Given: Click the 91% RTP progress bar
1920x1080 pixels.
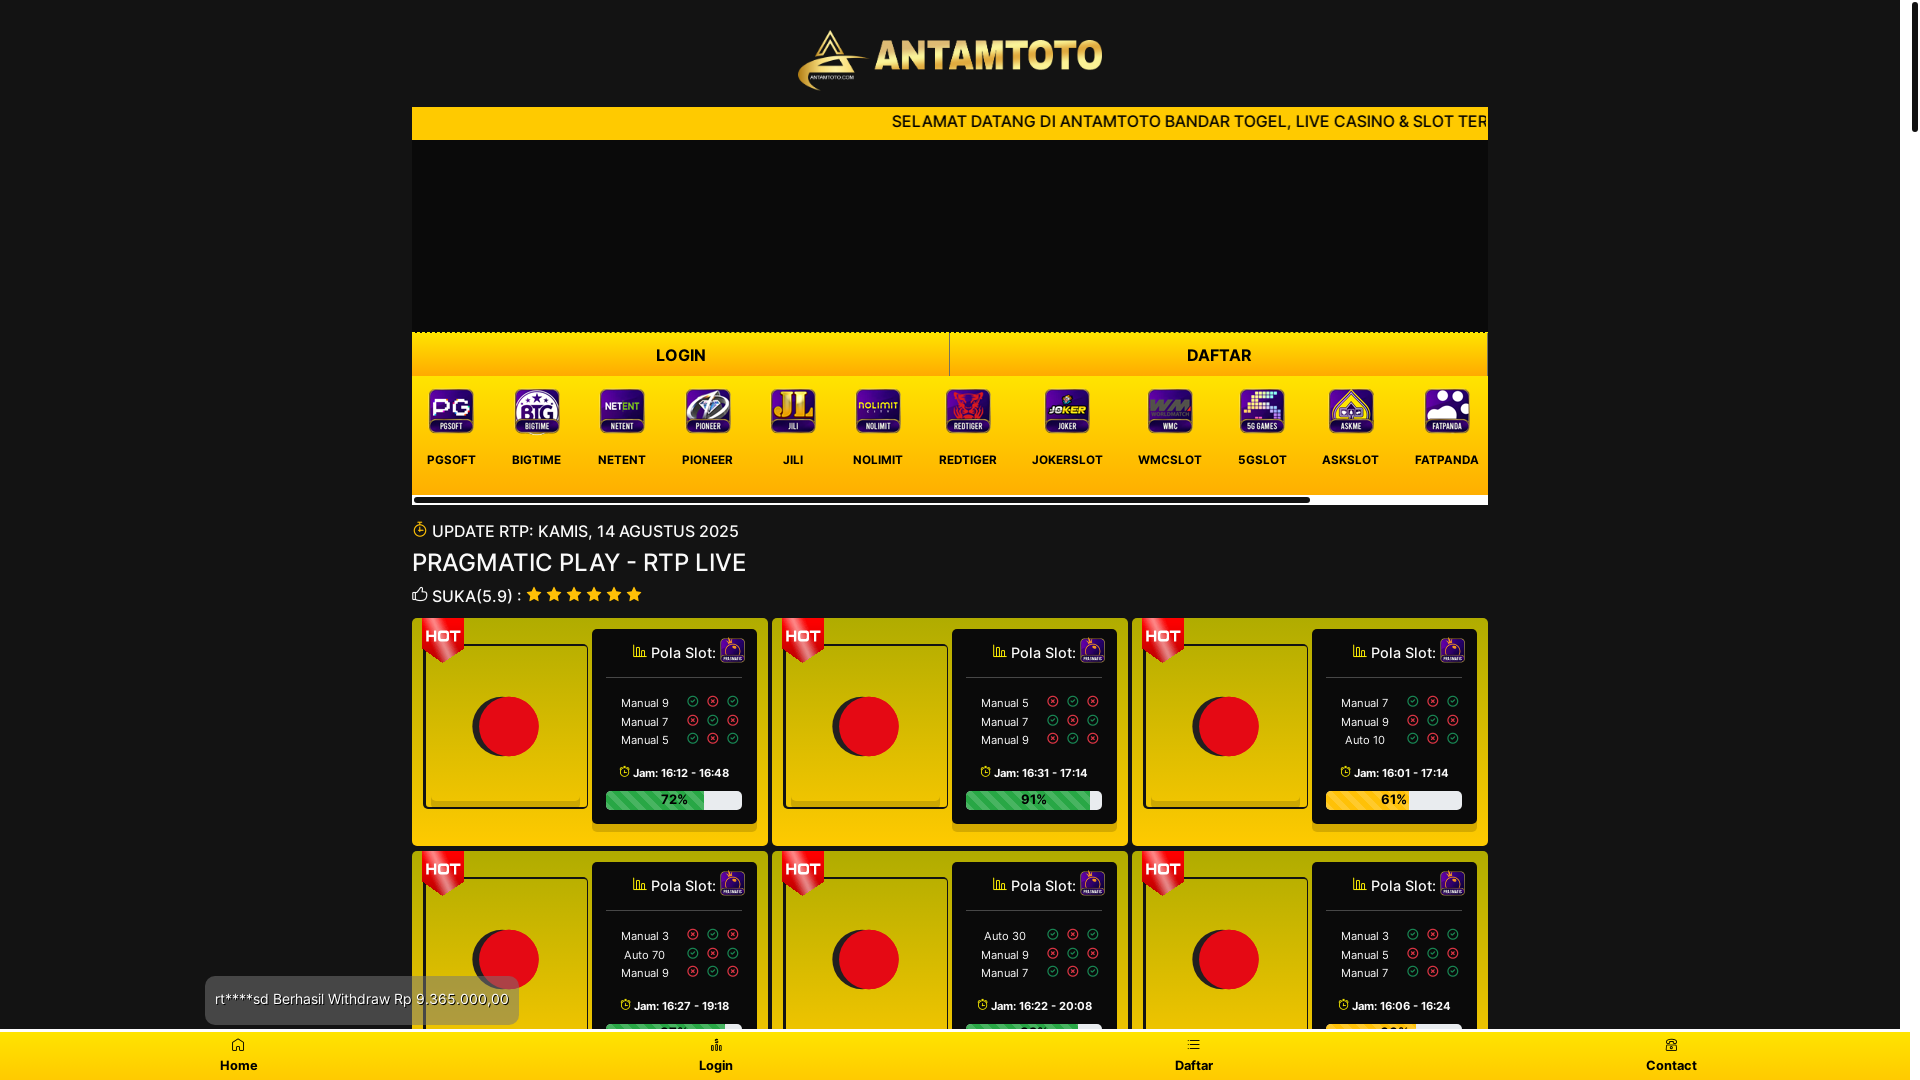Looking at the screenshot, I should point(1034,800).
